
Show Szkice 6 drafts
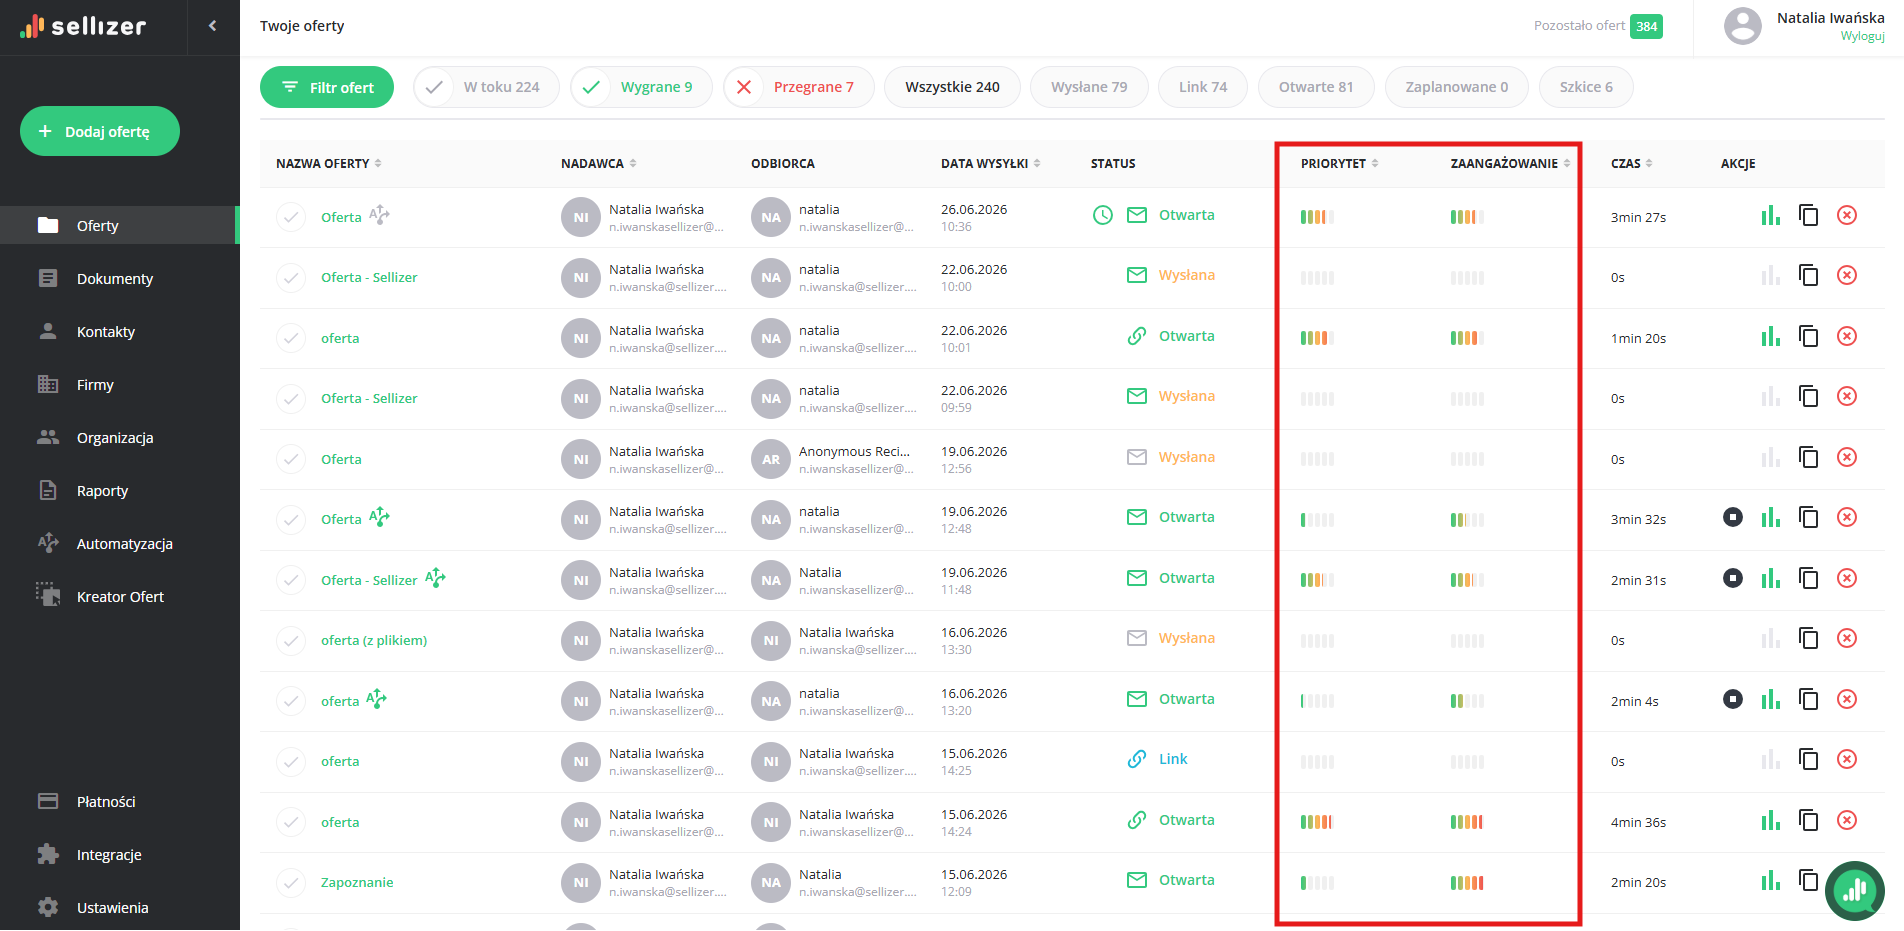(1586, 87)
